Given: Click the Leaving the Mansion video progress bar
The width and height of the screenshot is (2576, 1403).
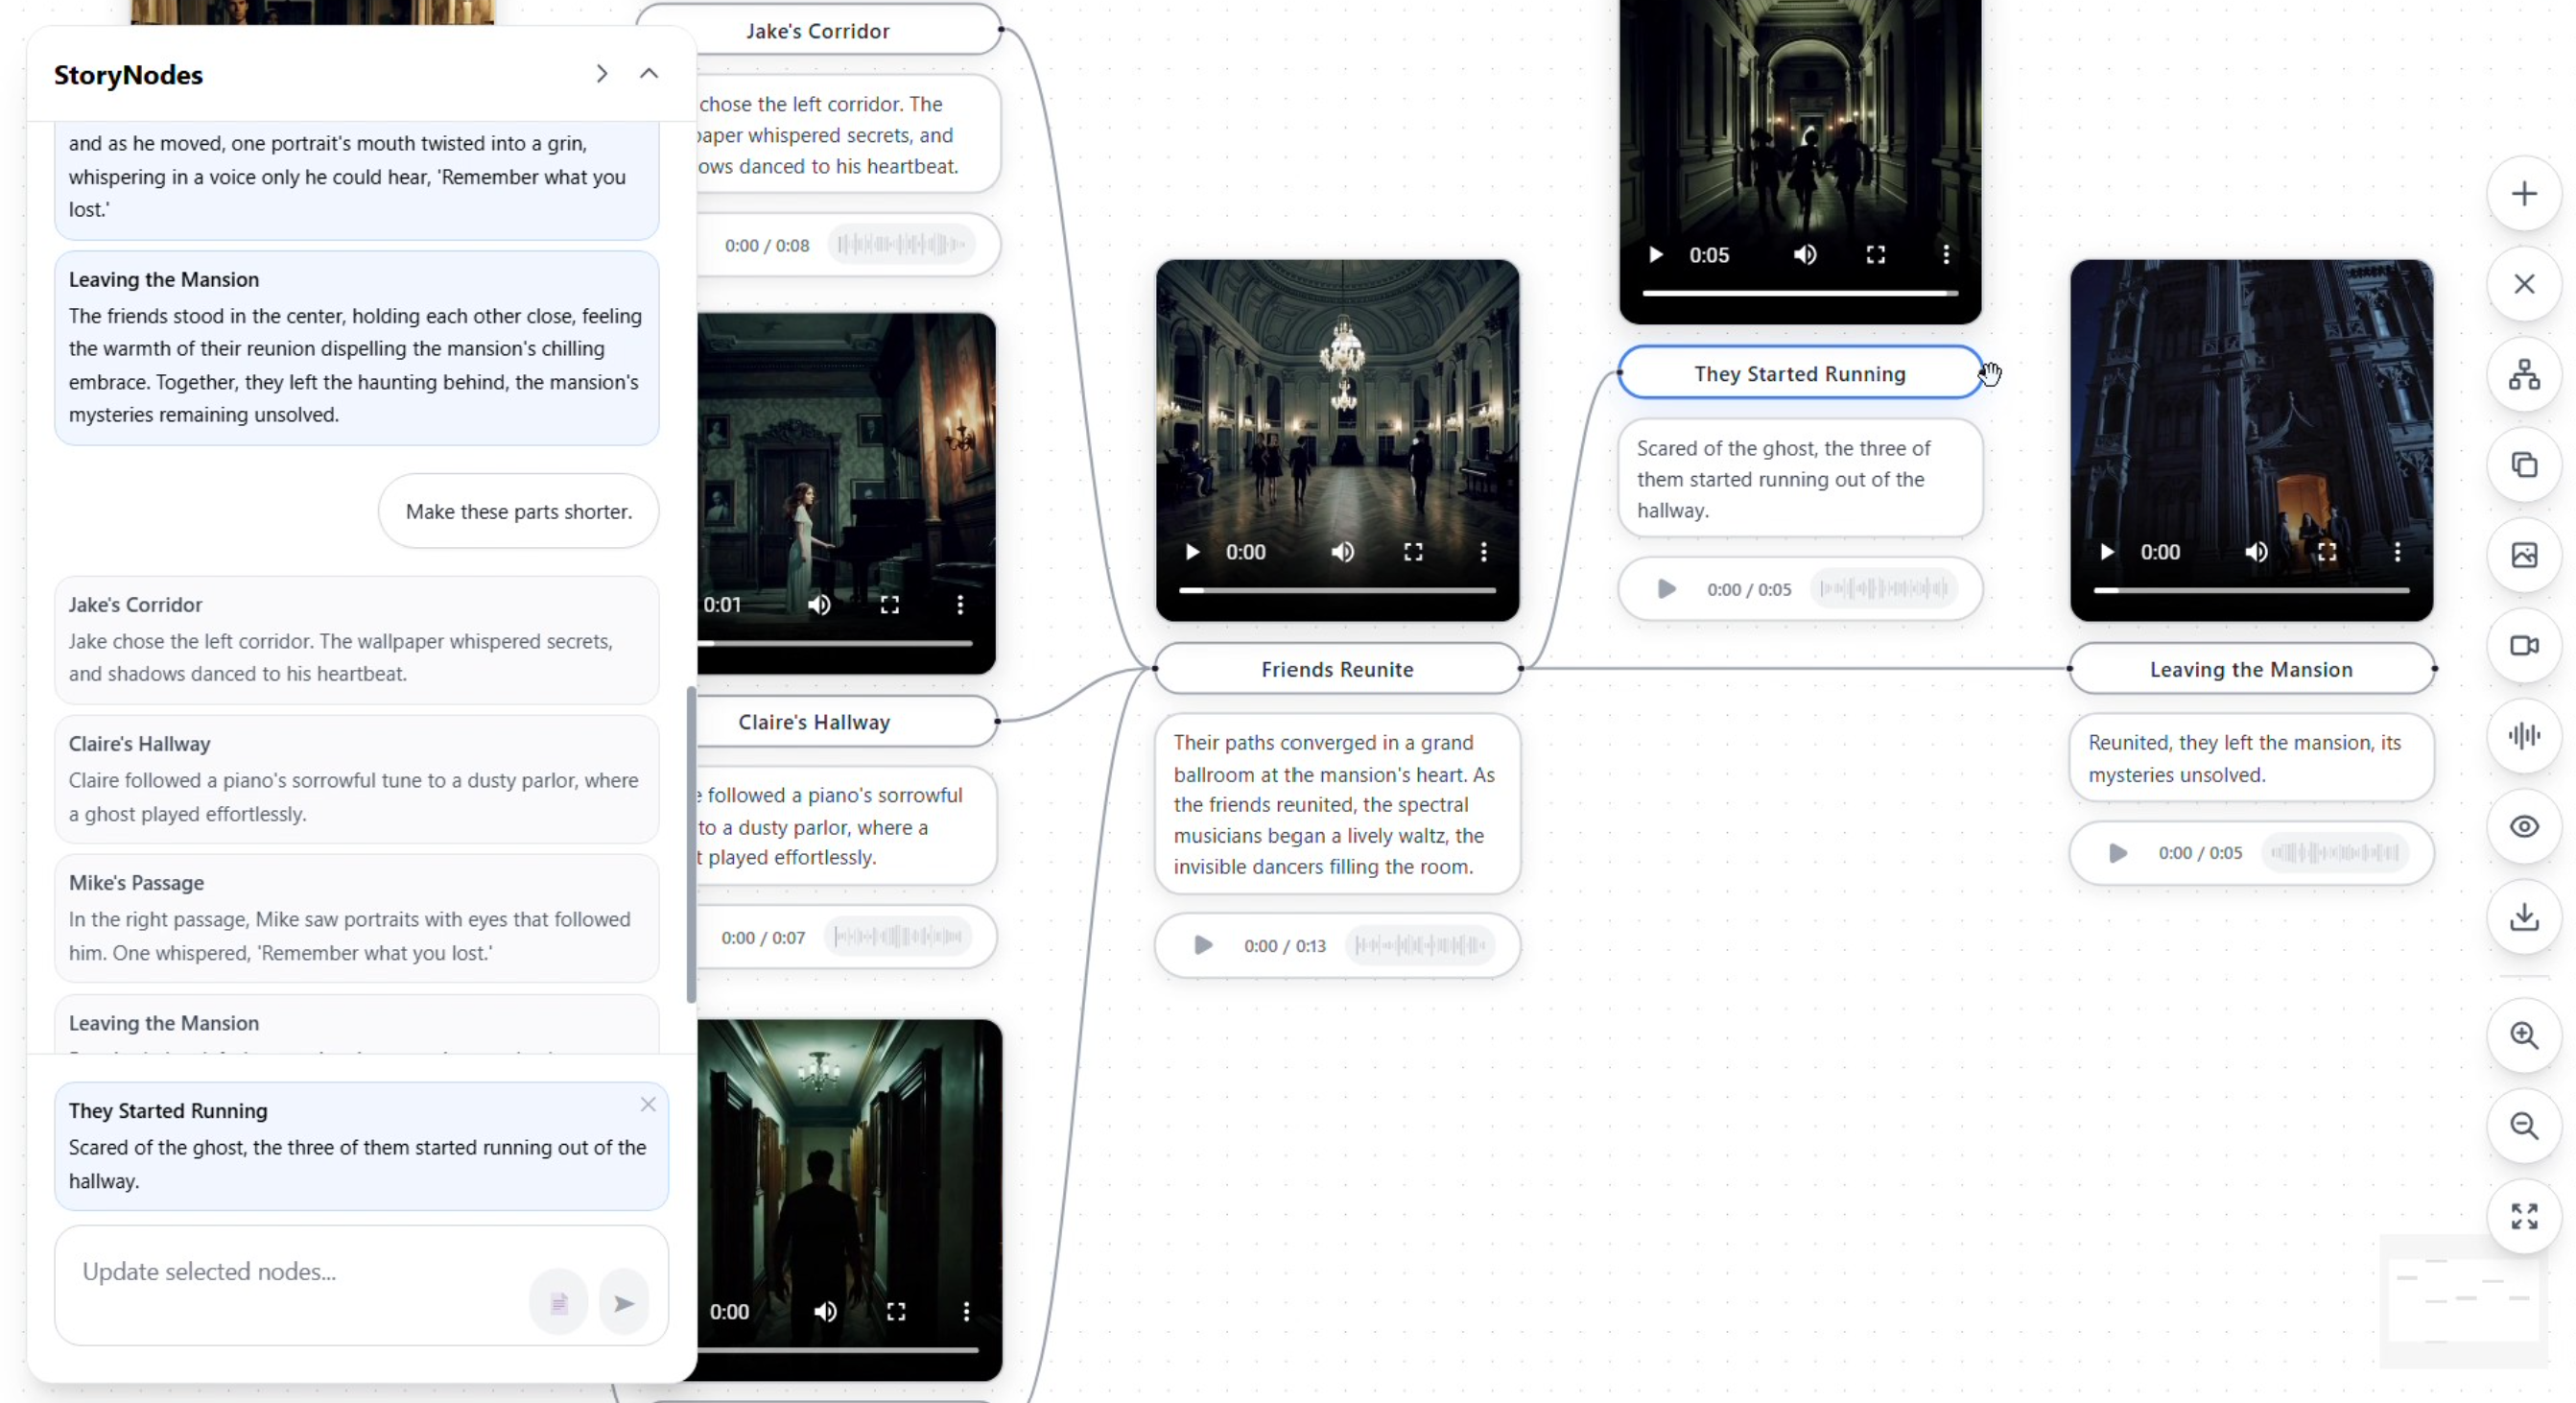Looking at the screenshot, I should [2250, 591].
